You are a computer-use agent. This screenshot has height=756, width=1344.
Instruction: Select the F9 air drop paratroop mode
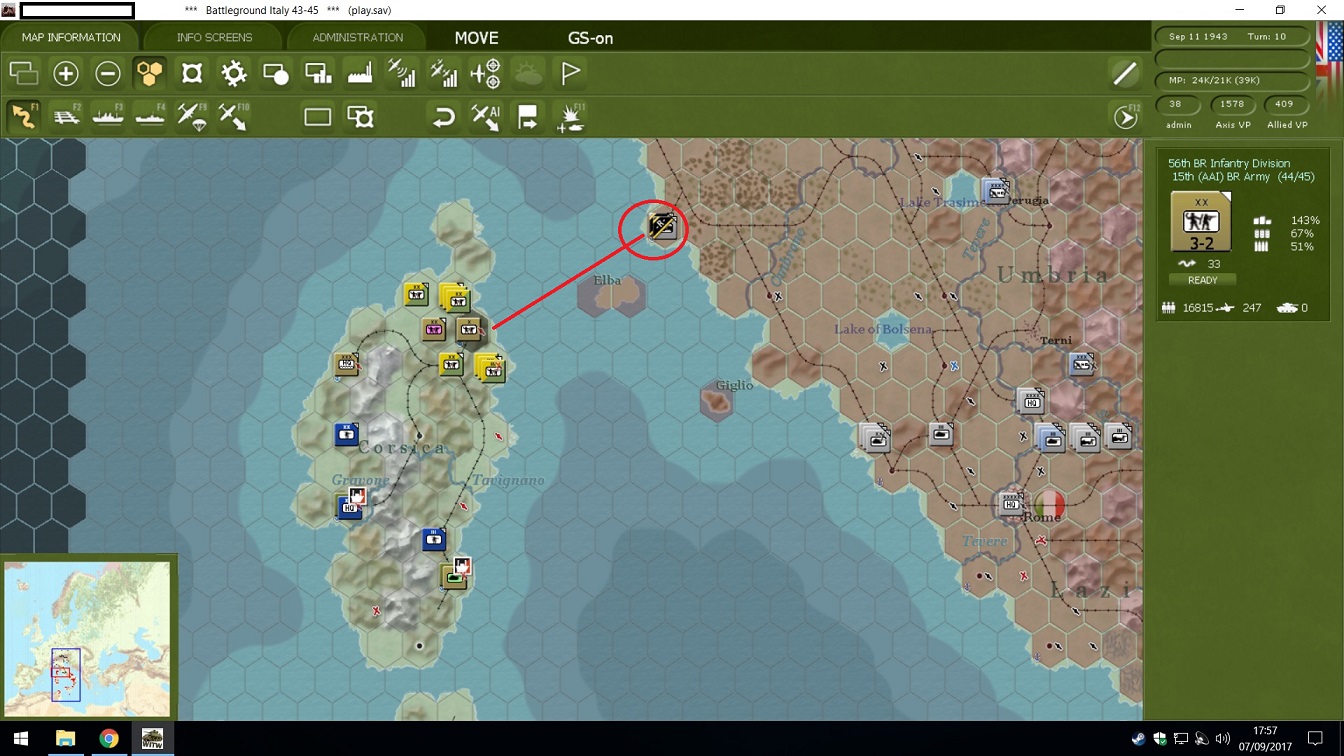[x=192, y=116]
